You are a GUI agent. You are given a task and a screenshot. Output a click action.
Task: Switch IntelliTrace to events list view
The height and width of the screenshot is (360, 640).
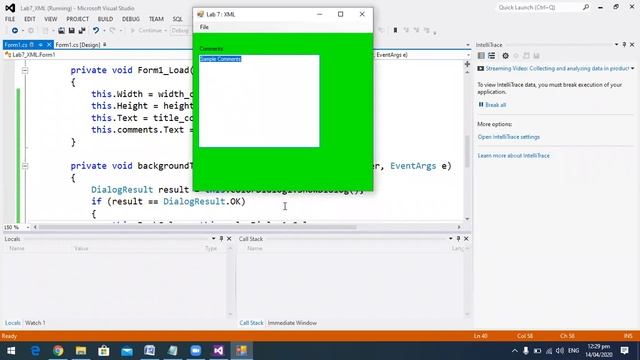pyautogui.click(x=491, y=56)
